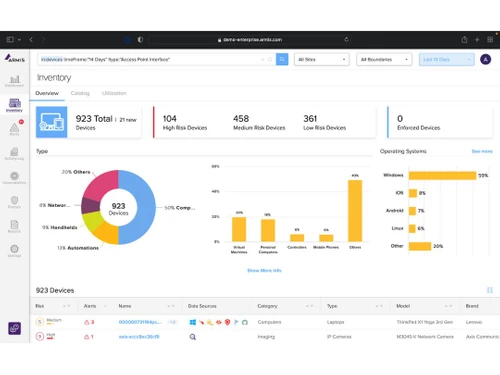Open a new browser tab with plus icon
Viewport: 500px width, 375px height.
tap(477, 40)
